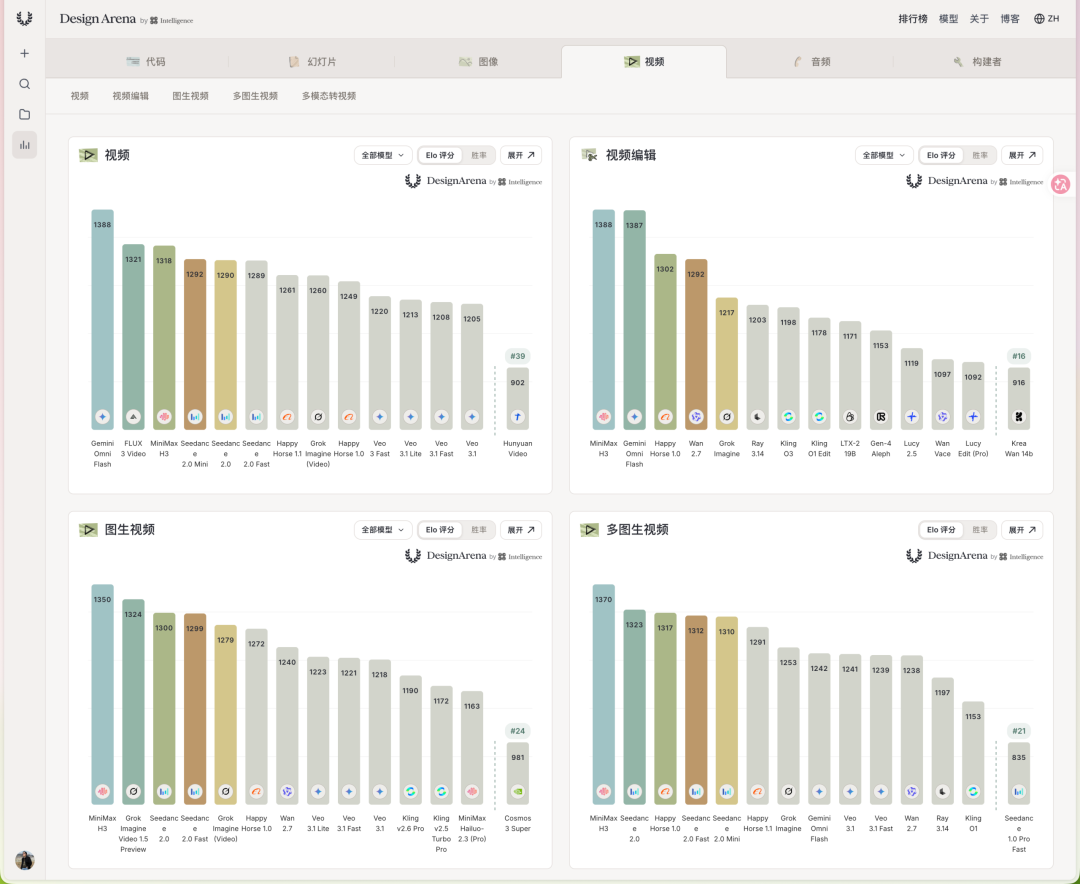Switch the 多图生视频 panel to 胜率

[980, 530]
